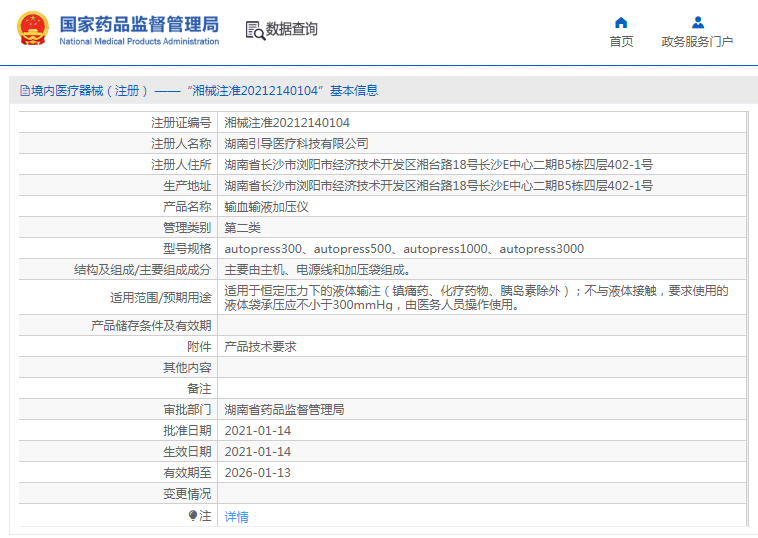Click the approval date 2021-01-14 value
Viewport: 758px width, 538px height.
[x=258, y=431]
